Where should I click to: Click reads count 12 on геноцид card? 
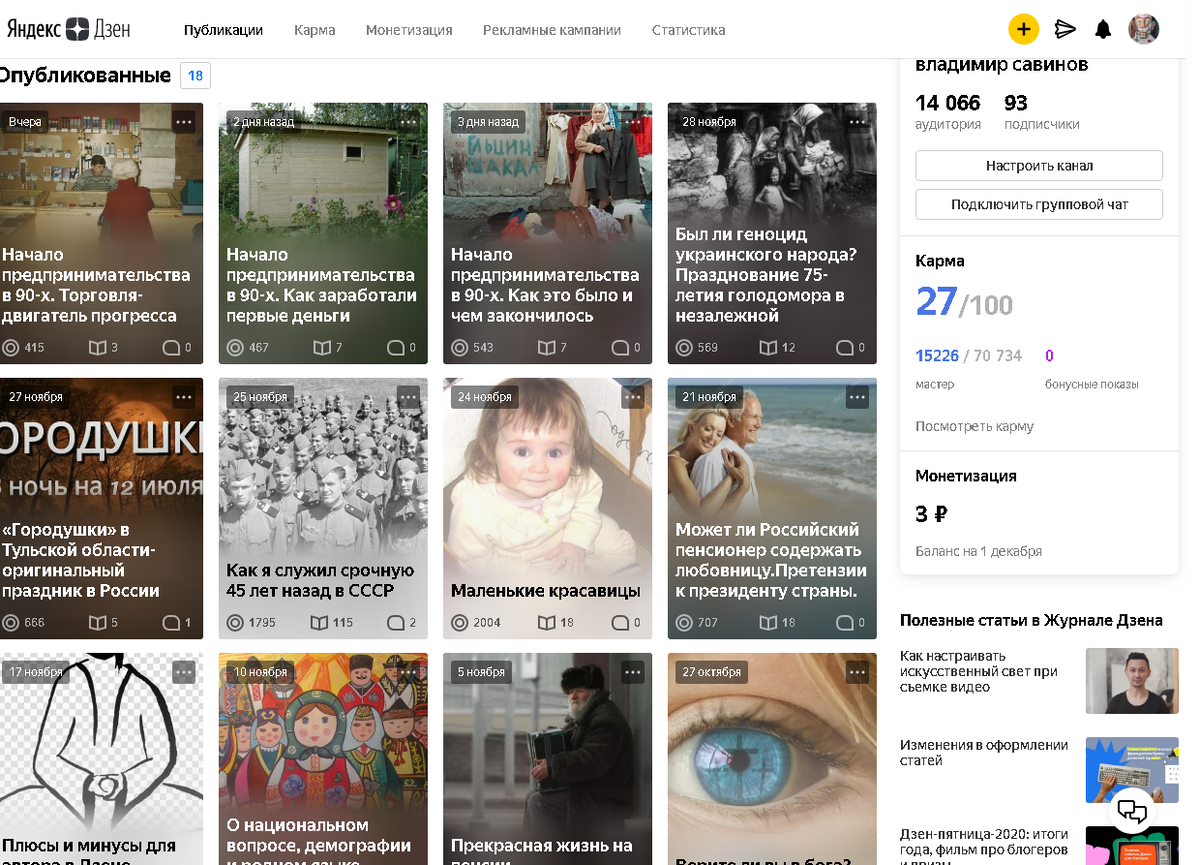789,348
